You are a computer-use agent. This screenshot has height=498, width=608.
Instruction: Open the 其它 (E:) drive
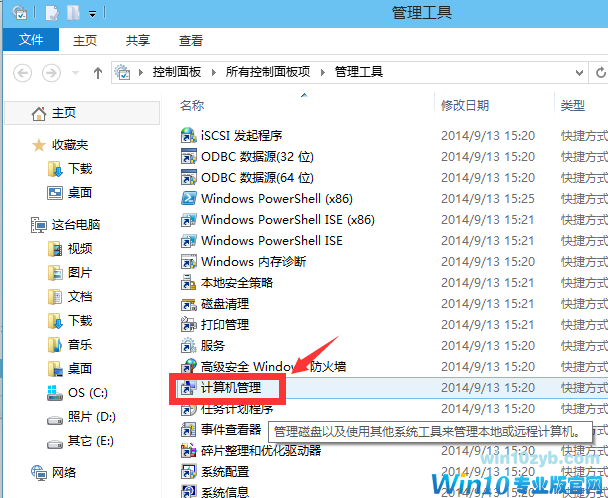[91, 441]
